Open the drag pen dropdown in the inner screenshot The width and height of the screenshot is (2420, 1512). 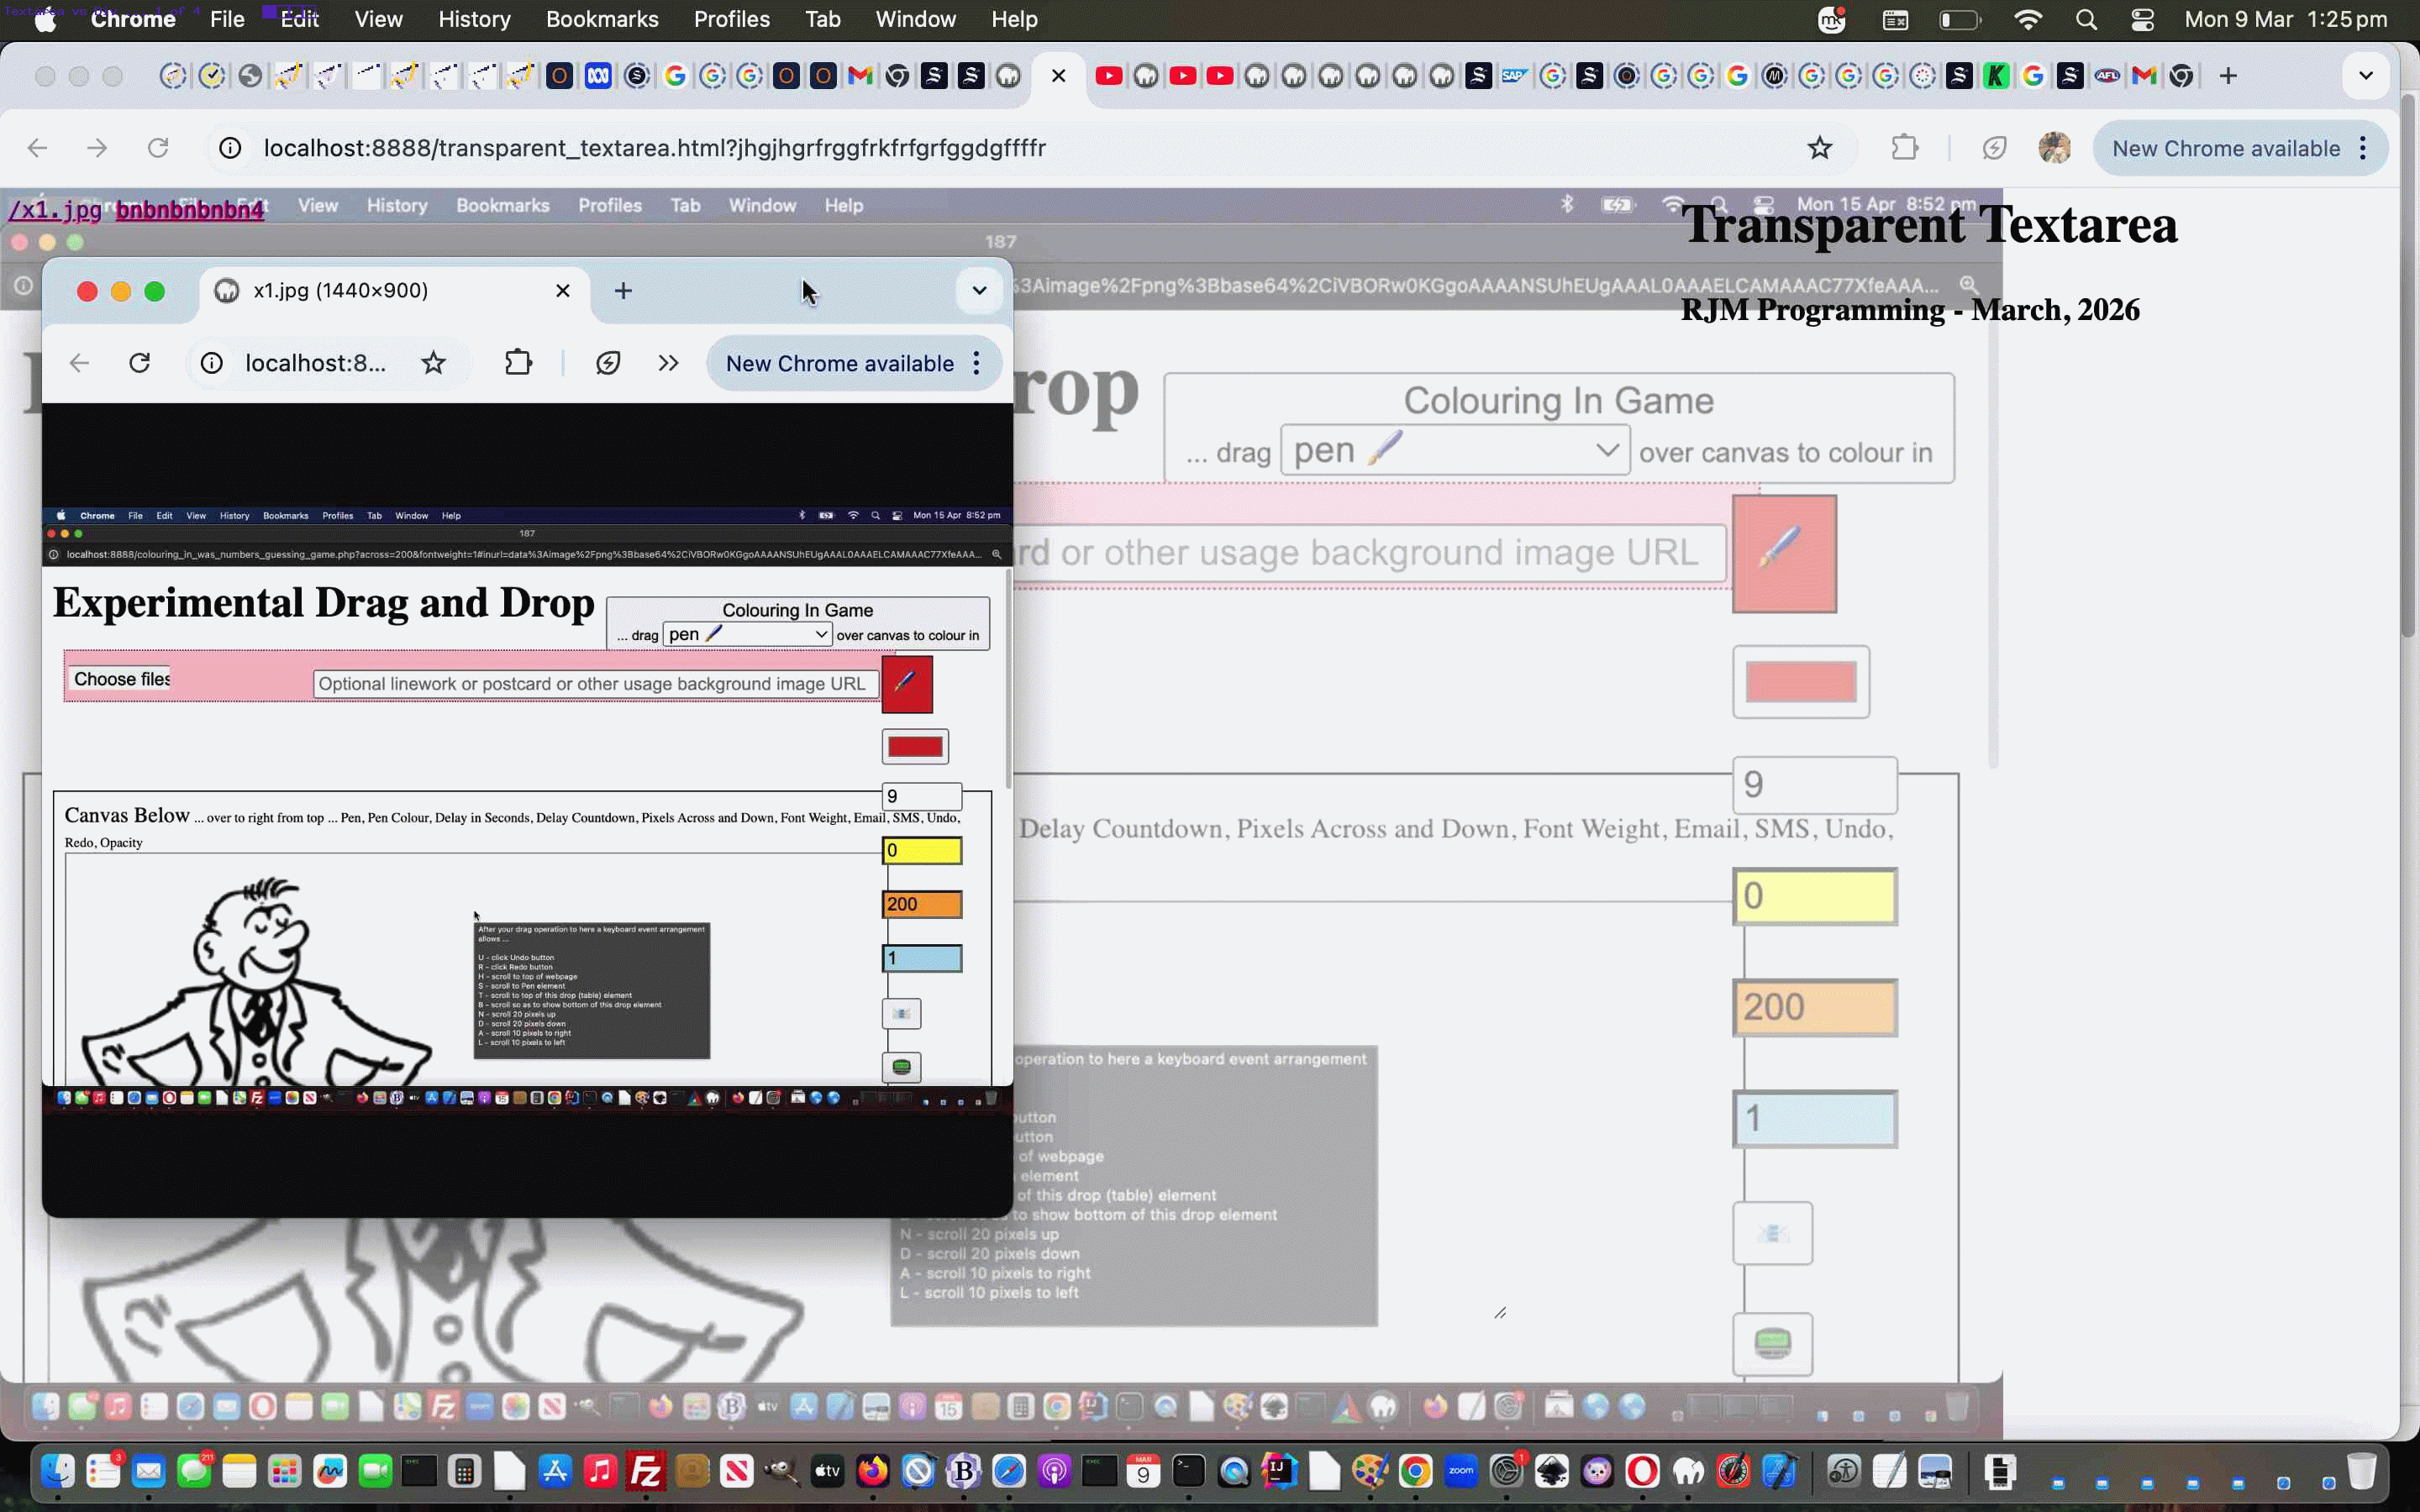click(746, 633)
